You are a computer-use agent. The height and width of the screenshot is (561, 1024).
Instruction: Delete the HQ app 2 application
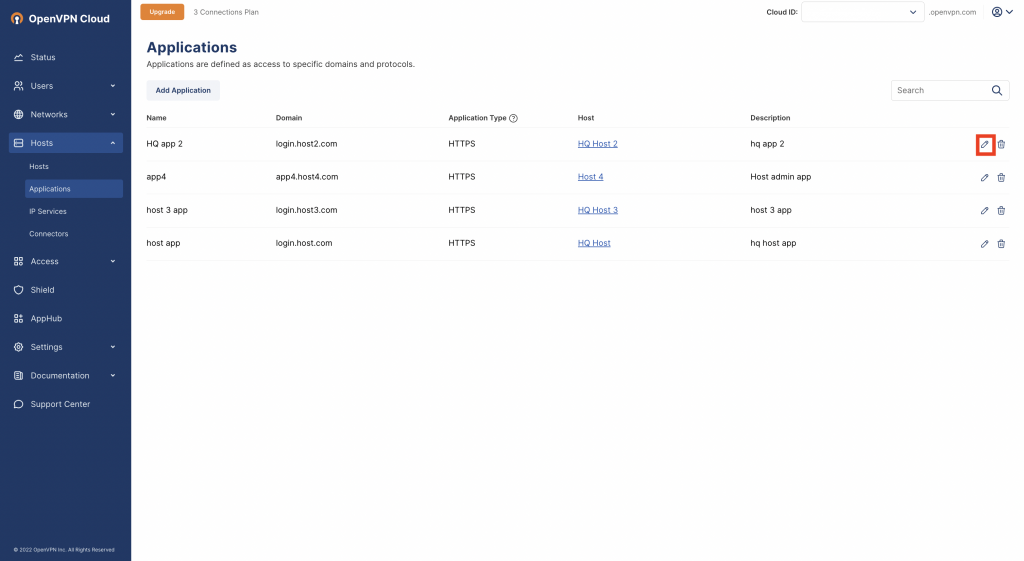tap(1001, 144)
